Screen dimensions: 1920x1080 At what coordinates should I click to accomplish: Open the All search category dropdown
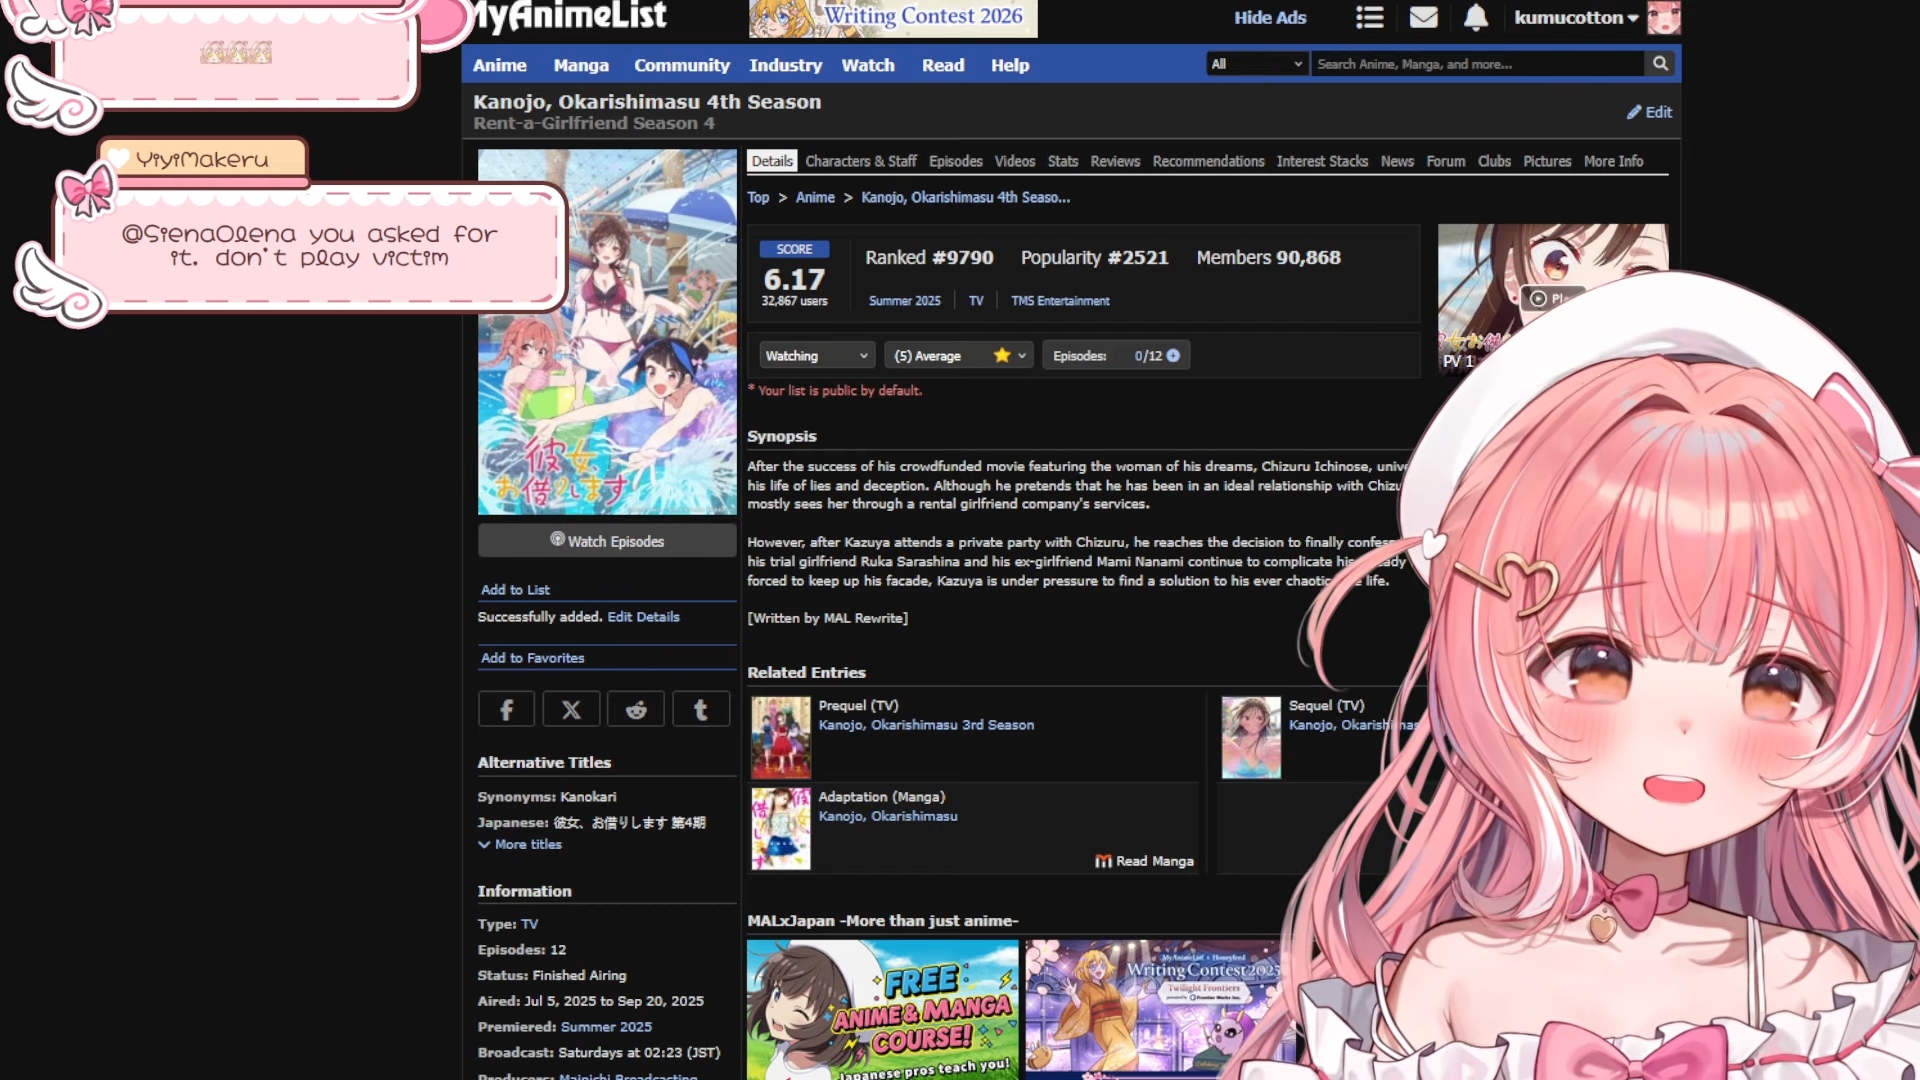point(1256,64)
